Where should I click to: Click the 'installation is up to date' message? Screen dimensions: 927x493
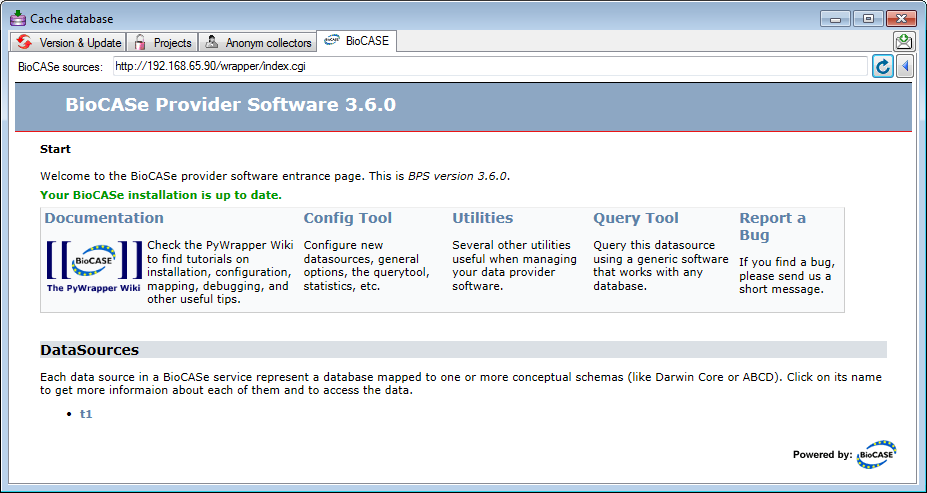point(161,195)
